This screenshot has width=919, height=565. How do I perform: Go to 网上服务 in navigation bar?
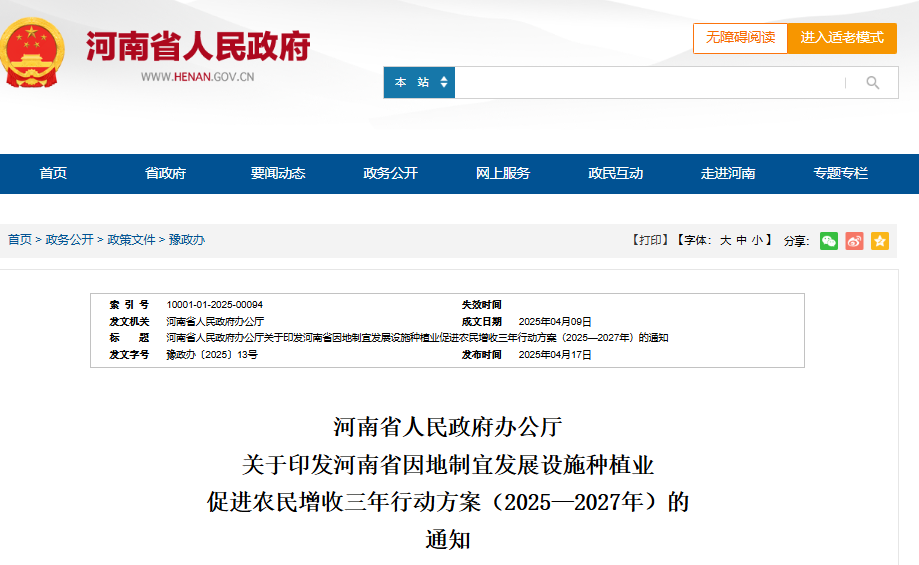tap(503, 174)
